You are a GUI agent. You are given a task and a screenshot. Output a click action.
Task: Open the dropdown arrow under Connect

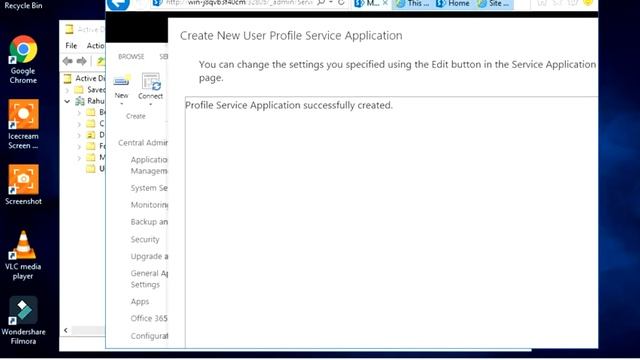pyautogui.click(x=151, y=104)
